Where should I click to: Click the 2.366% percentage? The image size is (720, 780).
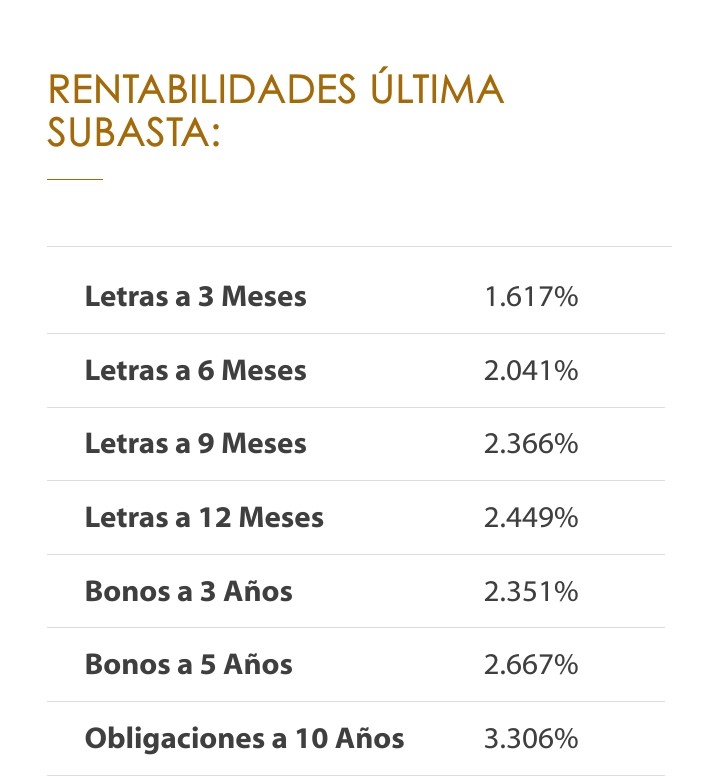coord(531,444)
